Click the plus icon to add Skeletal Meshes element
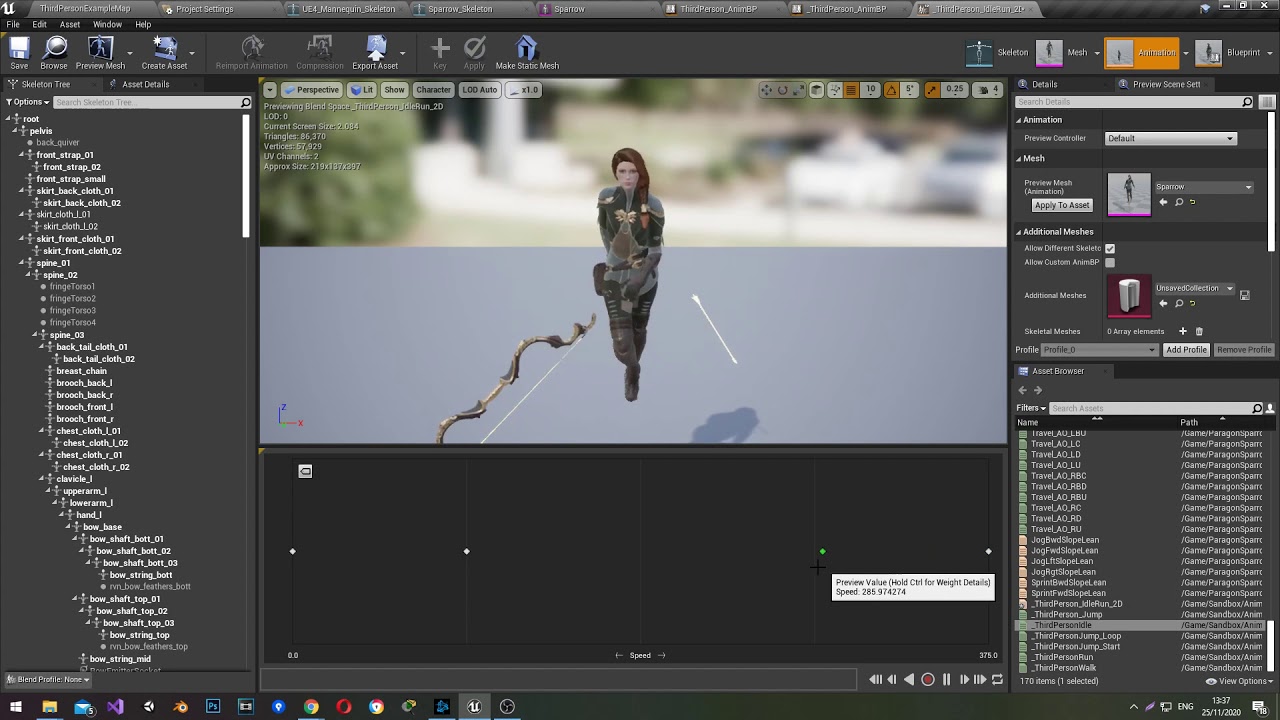The height and width of the screenshot is (720, 1280). (x=1182, y=331)
